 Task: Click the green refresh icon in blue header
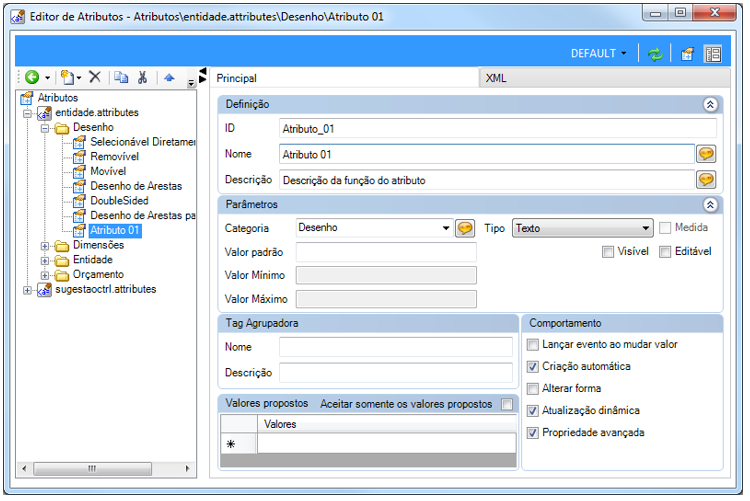point(655,54)
